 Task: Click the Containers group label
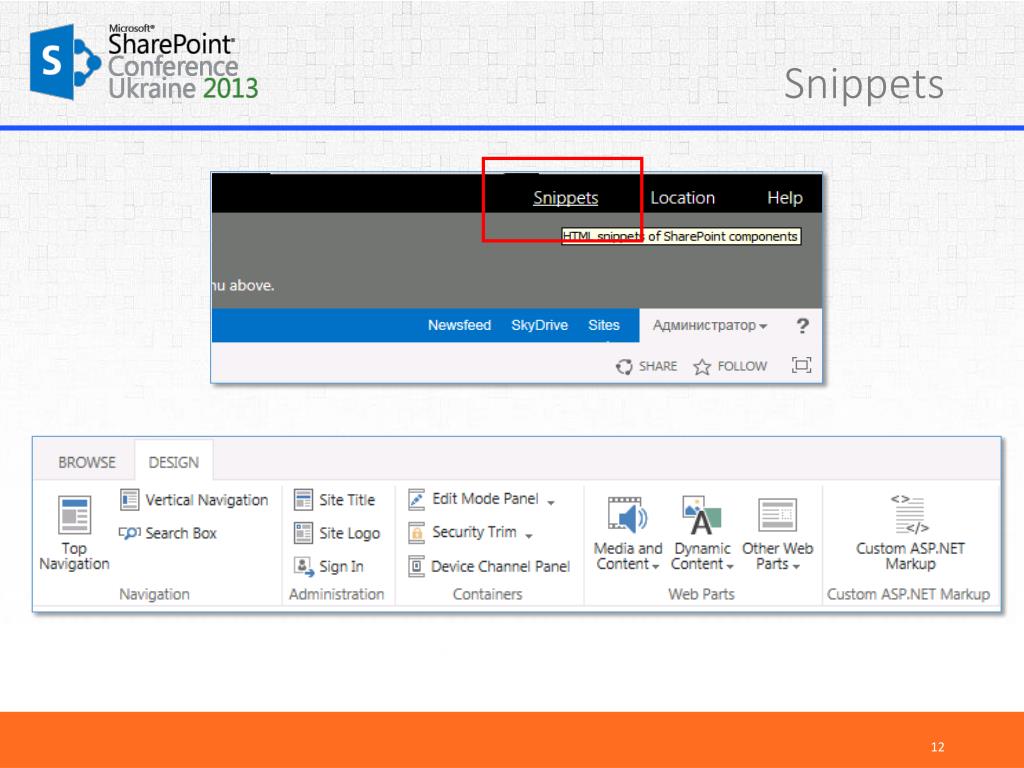tap(488, 594)
